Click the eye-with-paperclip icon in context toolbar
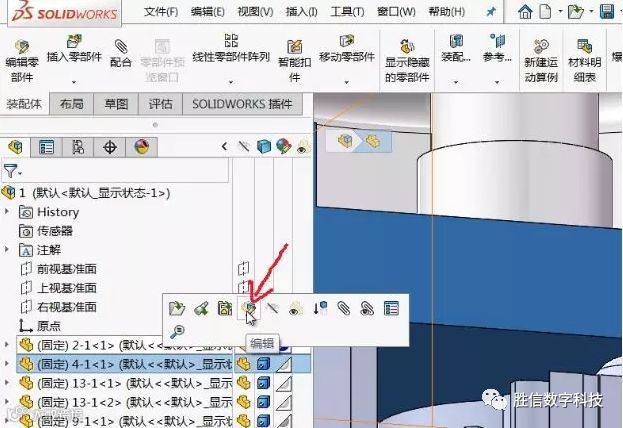 pyautogui.click(x=367, y=308)
